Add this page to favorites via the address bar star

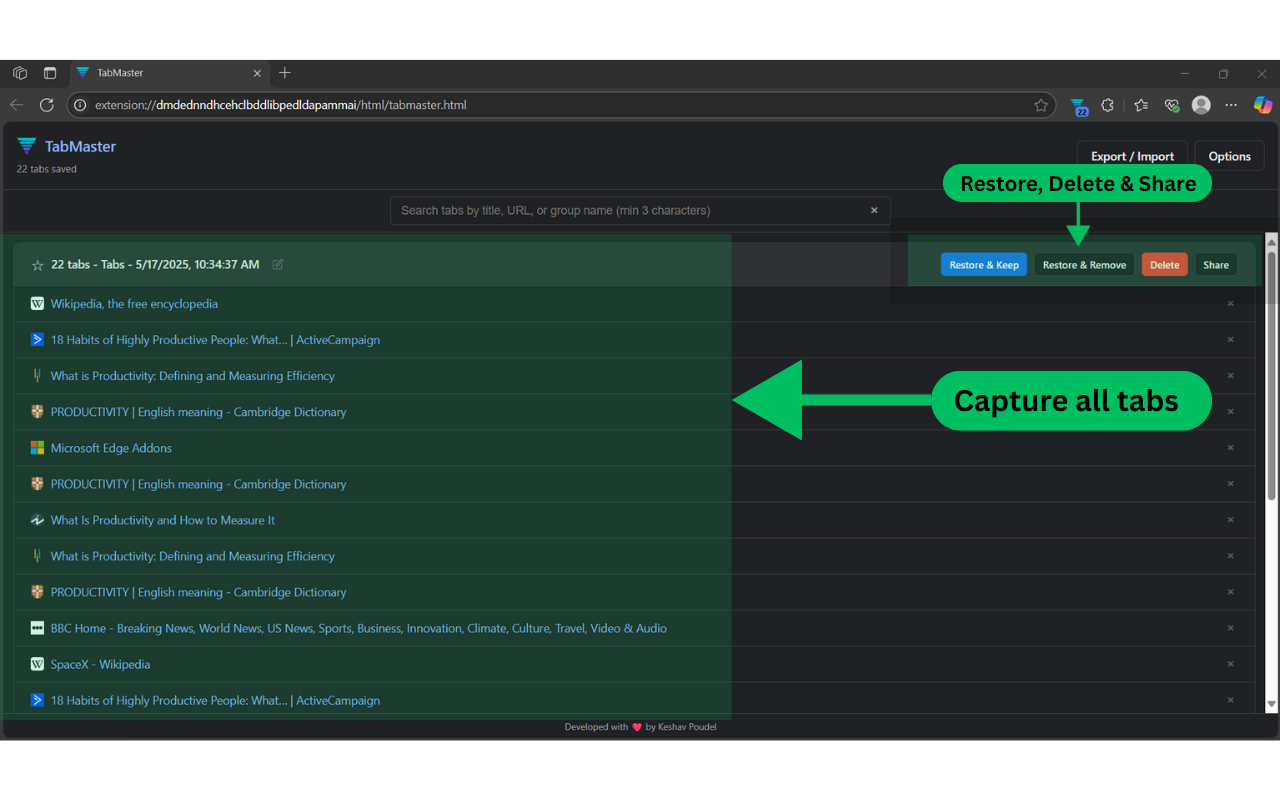coord(1041,105)
